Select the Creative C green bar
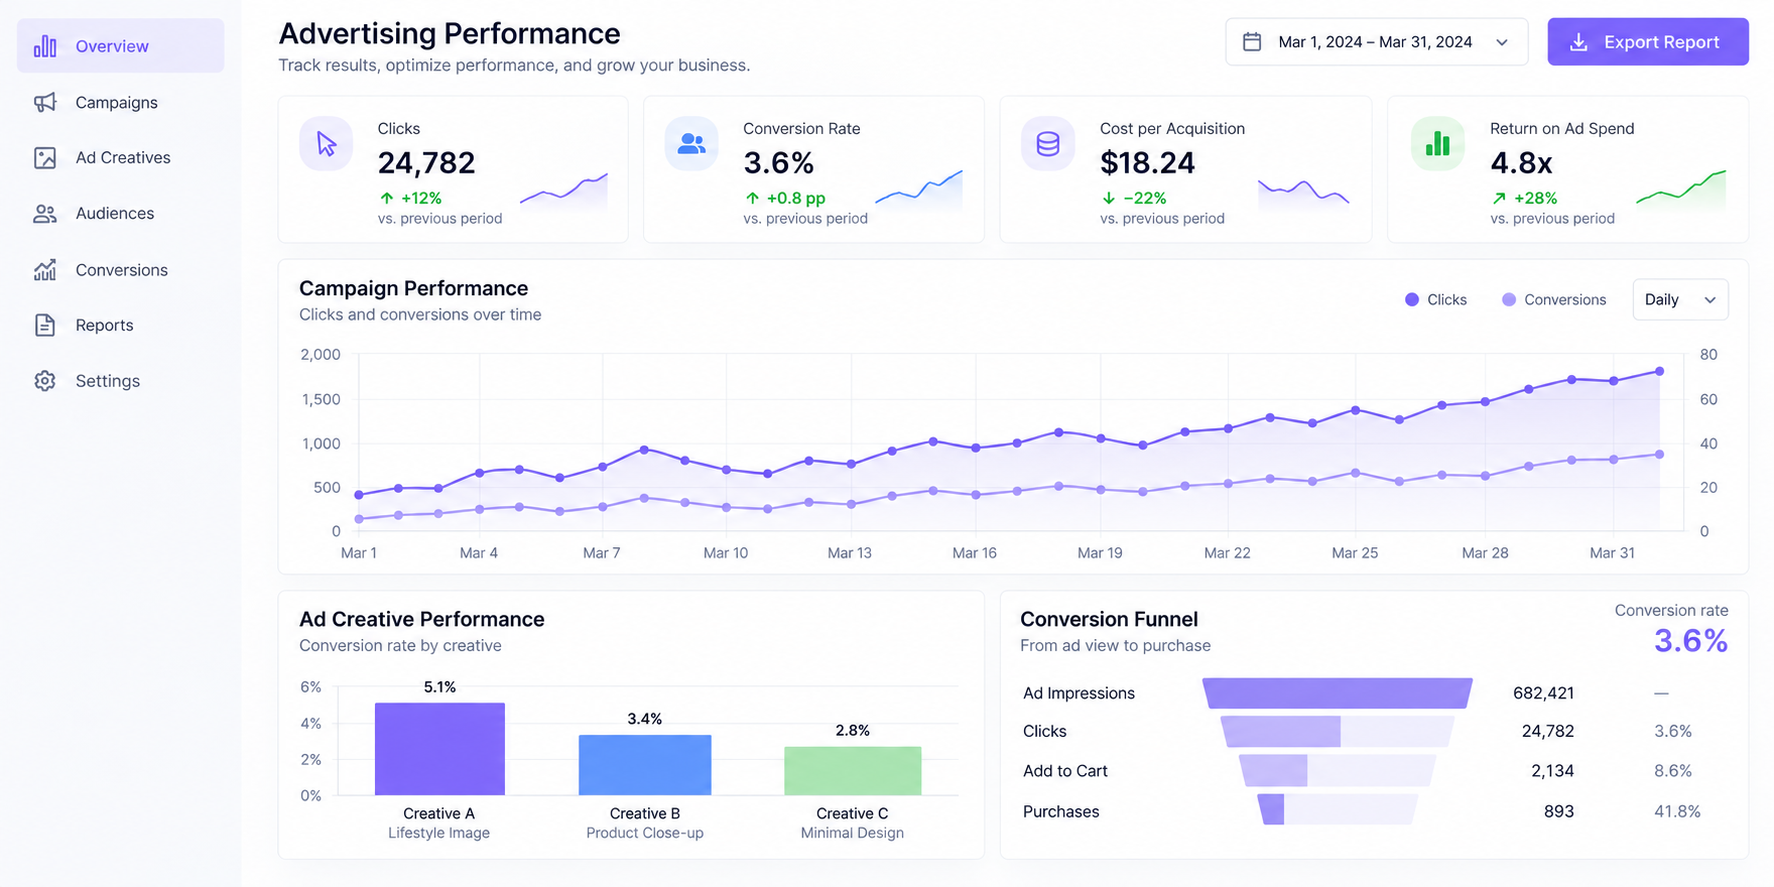1774x887 pixels. click(853, 771)
